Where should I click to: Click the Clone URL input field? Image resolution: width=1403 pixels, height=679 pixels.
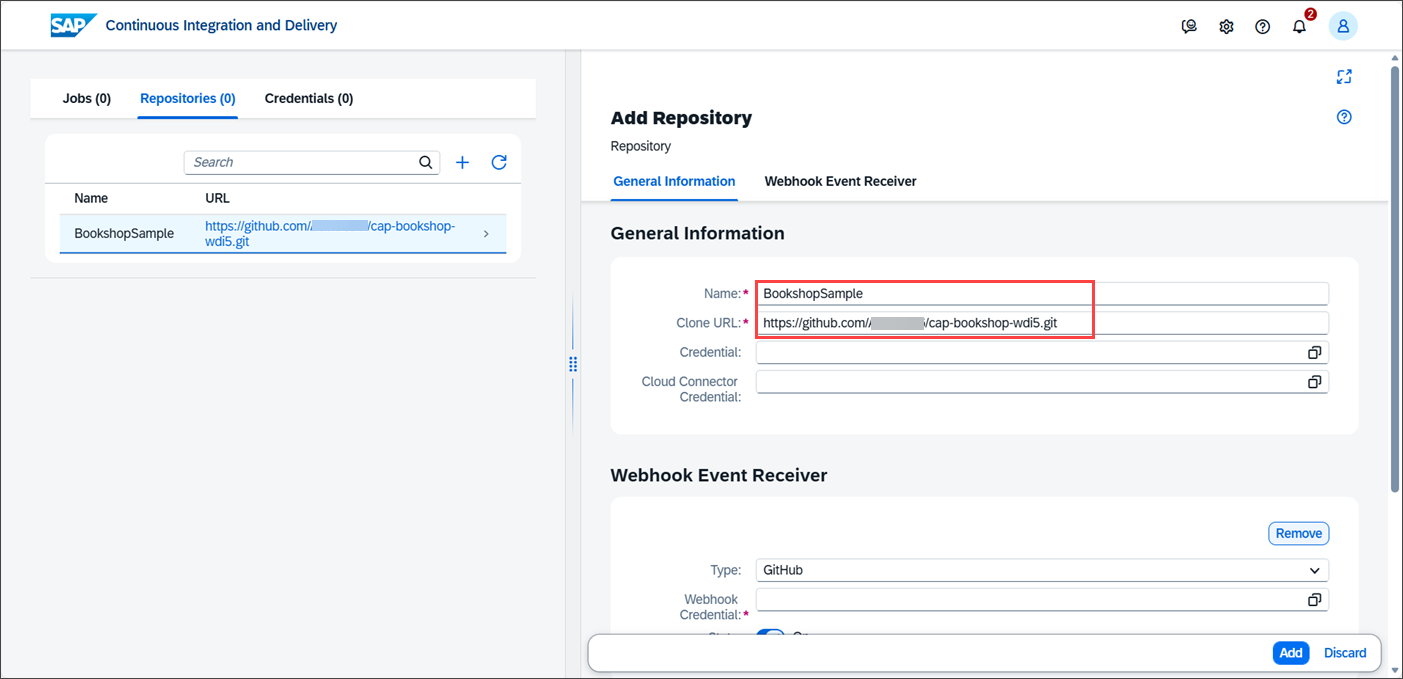coord(1042,323)
